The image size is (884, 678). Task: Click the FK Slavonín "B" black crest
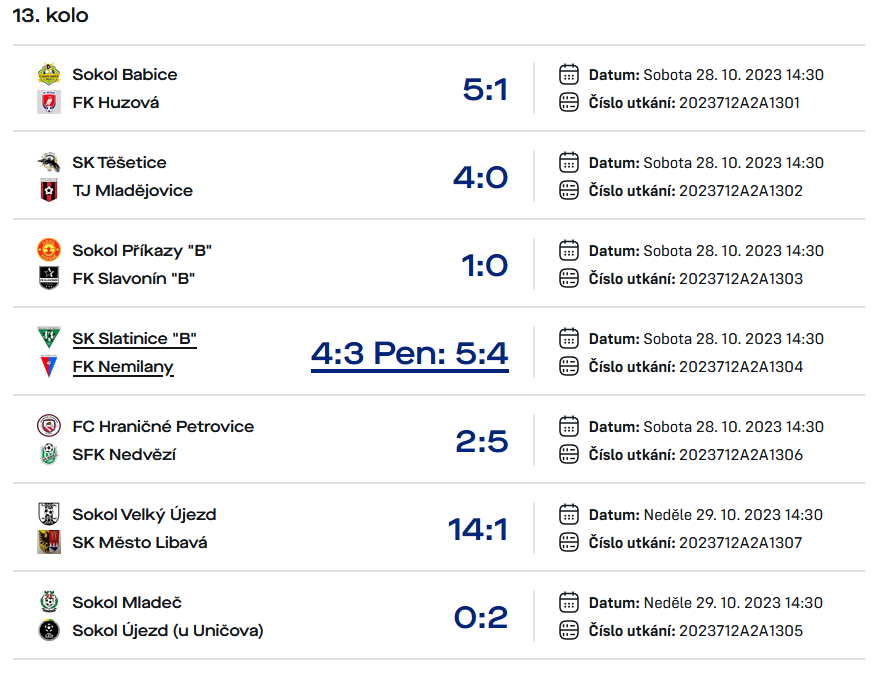tap(49, 278)
